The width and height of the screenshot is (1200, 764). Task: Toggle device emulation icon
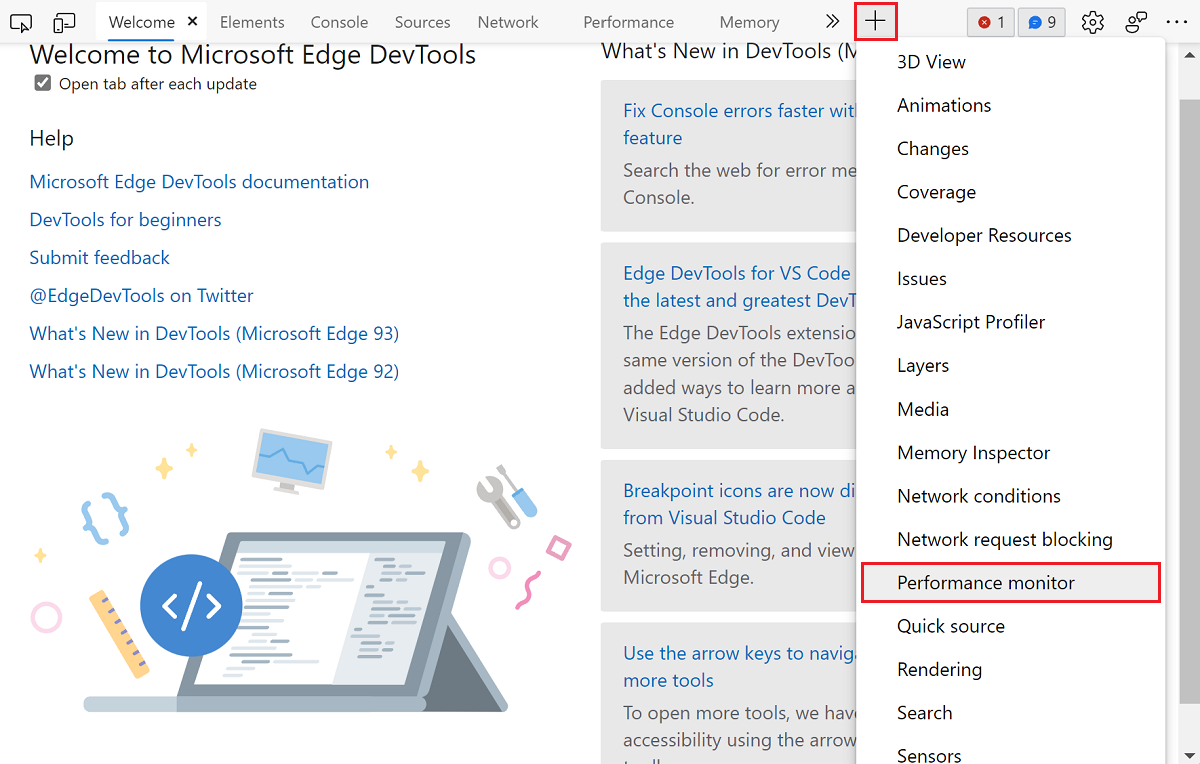tap(65, 22)
